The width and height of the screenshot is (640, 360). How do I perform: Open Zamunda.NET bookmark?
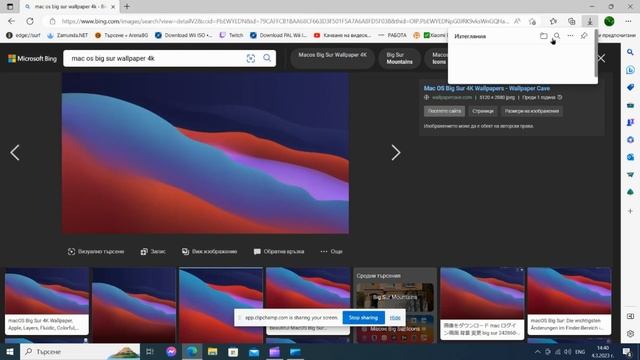[67, 36]
